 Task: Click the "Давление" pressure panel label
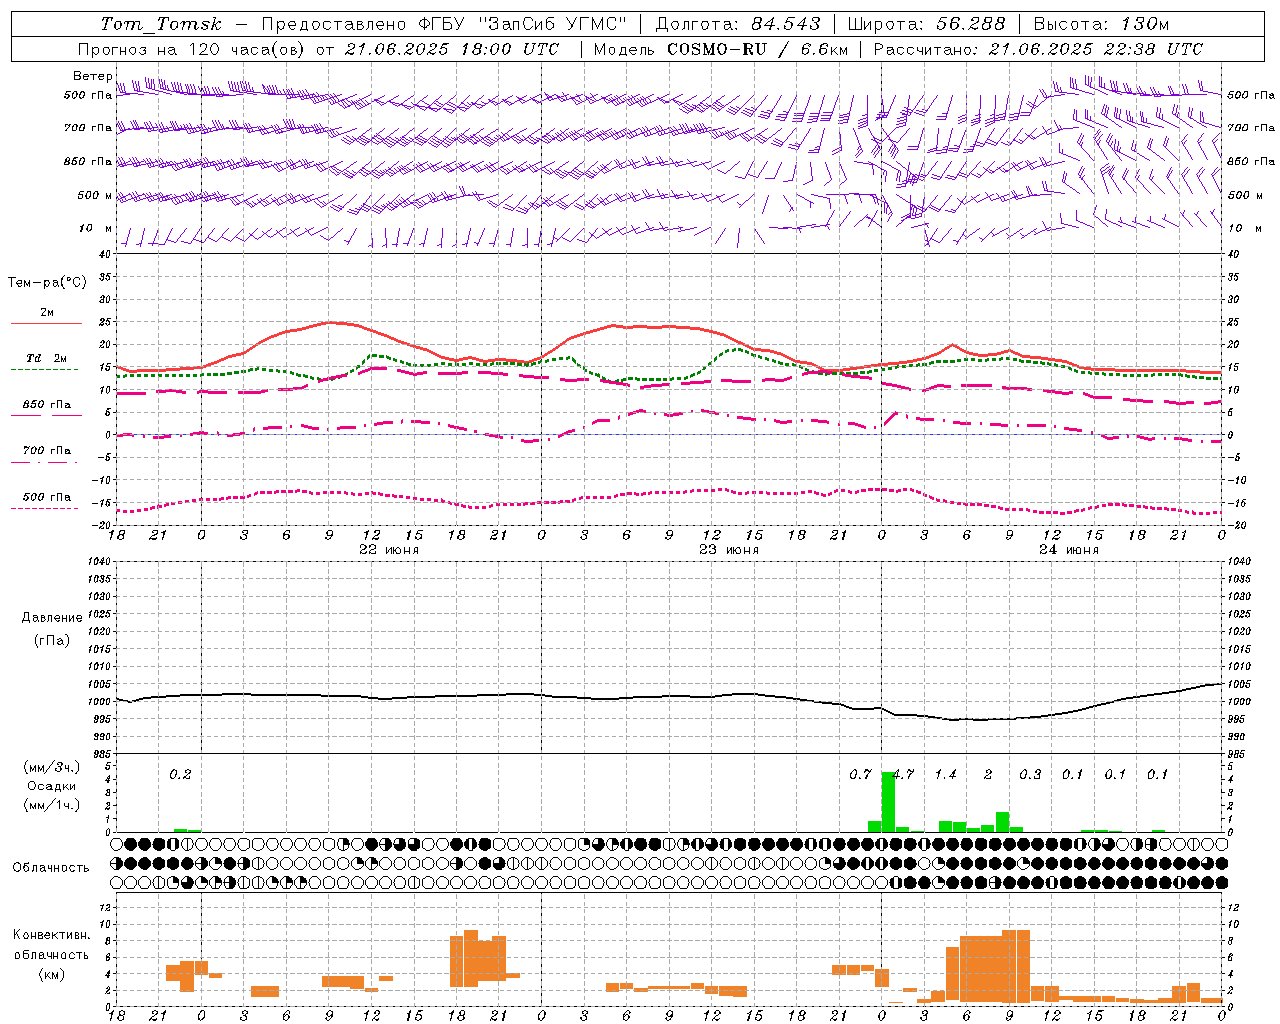(x=52, y=618)
